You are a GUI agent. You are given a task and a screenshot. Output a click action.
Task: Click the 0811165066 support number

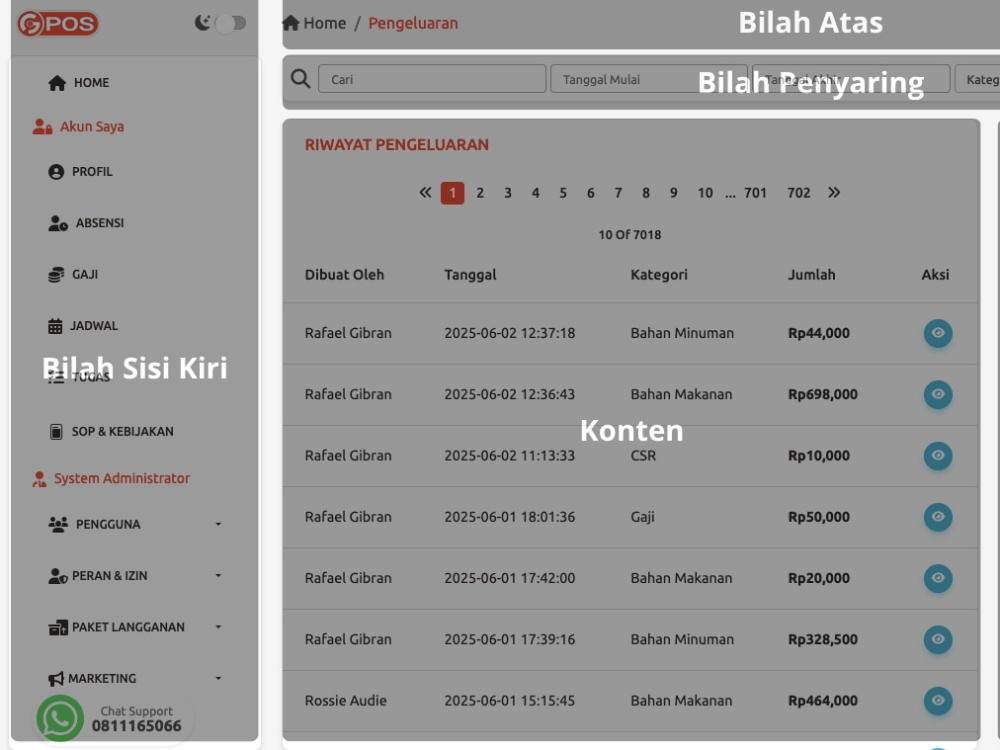[x=136, y=726]
